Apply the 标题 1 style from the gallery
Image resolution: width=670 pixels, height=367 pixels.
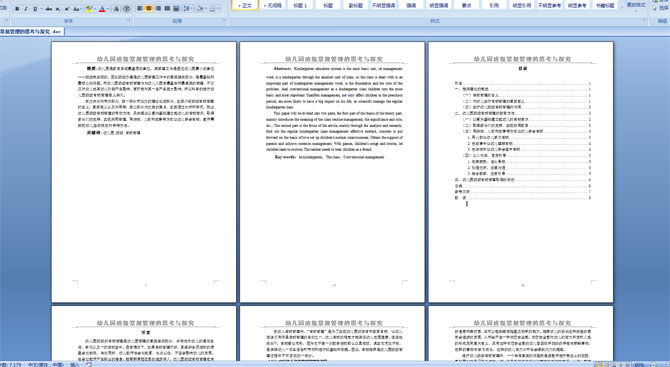click(300, 5)
